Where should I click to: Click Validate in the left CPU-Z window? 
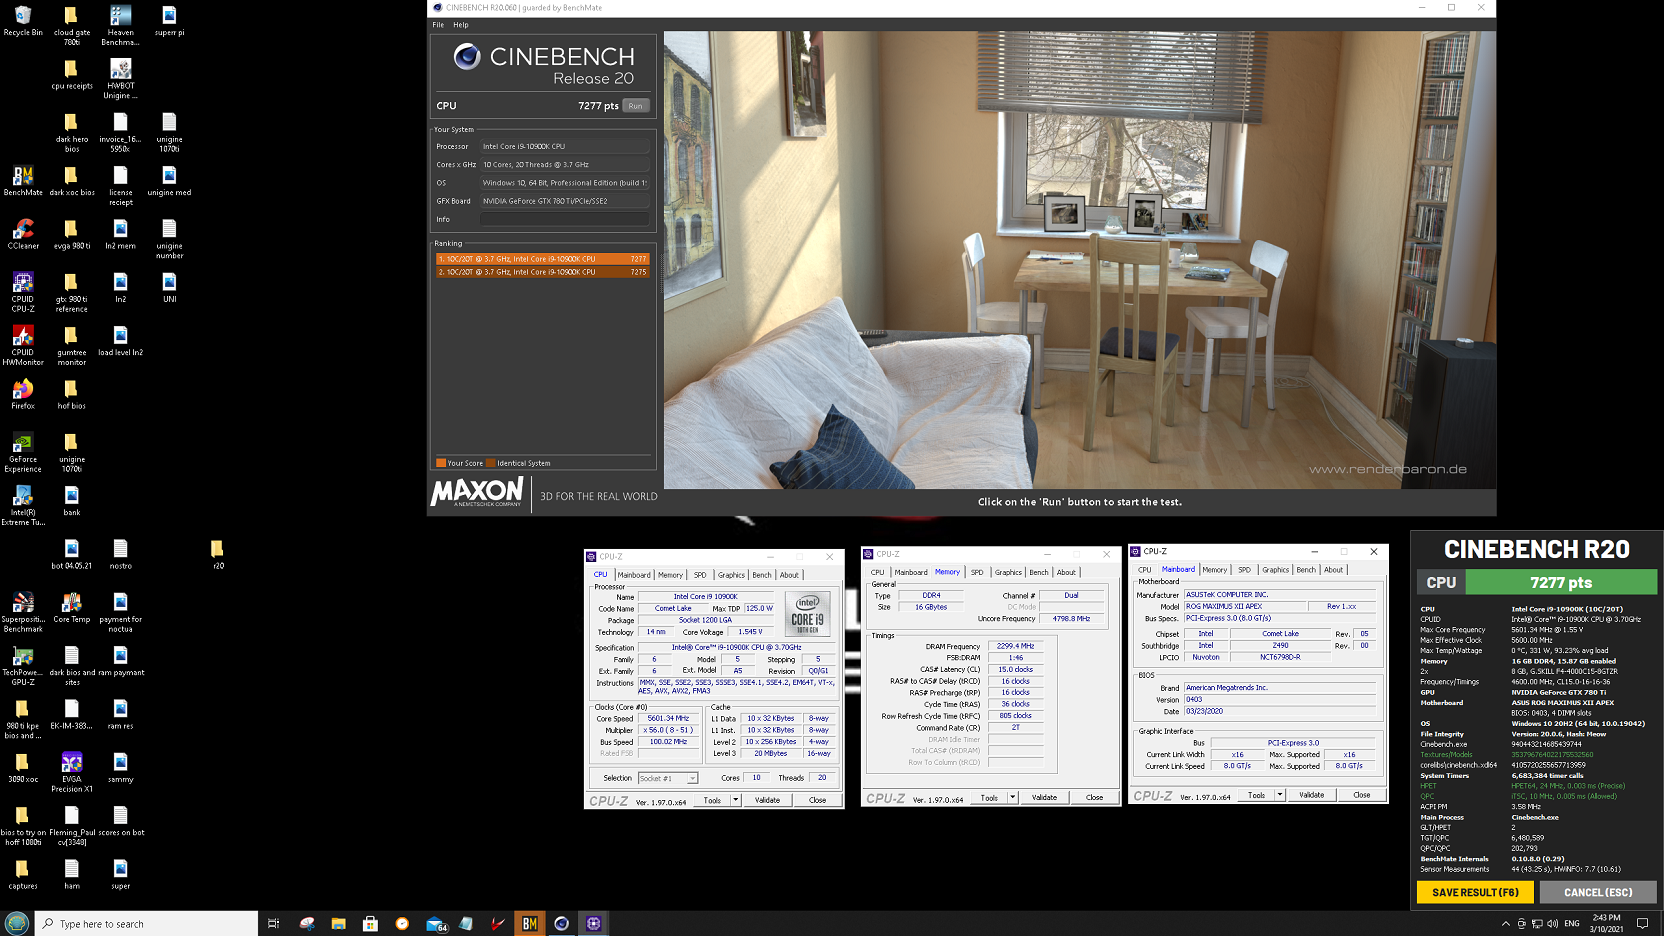[x=767, y=800]
